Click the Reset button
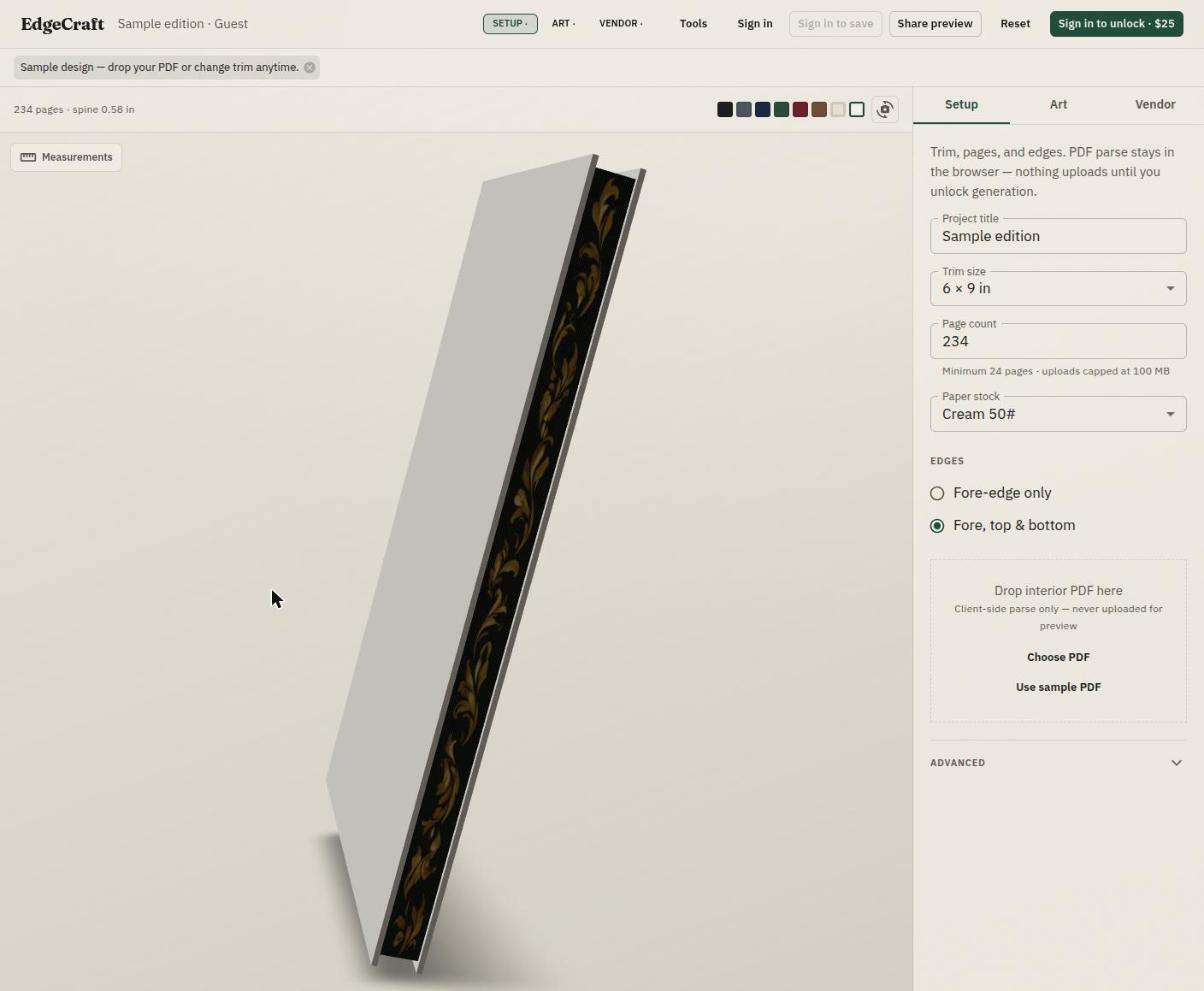Viewport: 1204px width, 991px height. coord(1015,23)
